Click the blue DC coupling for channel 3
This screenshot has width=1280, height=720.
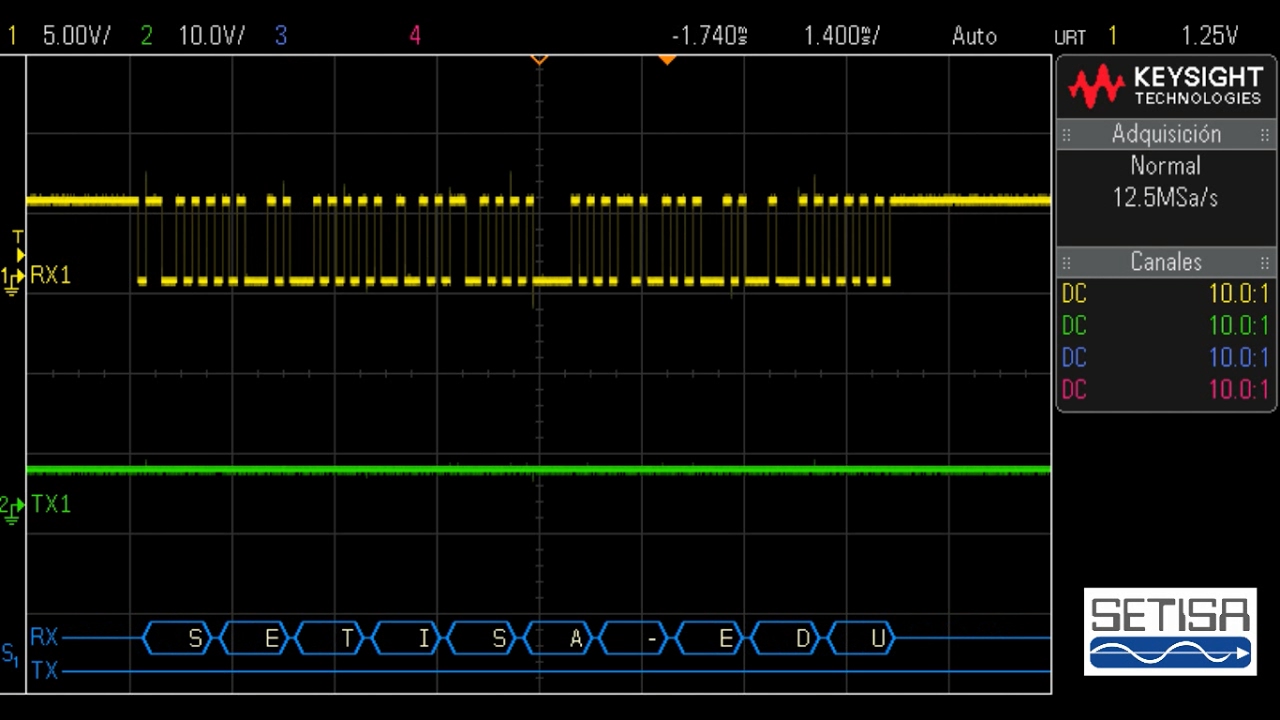(1074, 358)
